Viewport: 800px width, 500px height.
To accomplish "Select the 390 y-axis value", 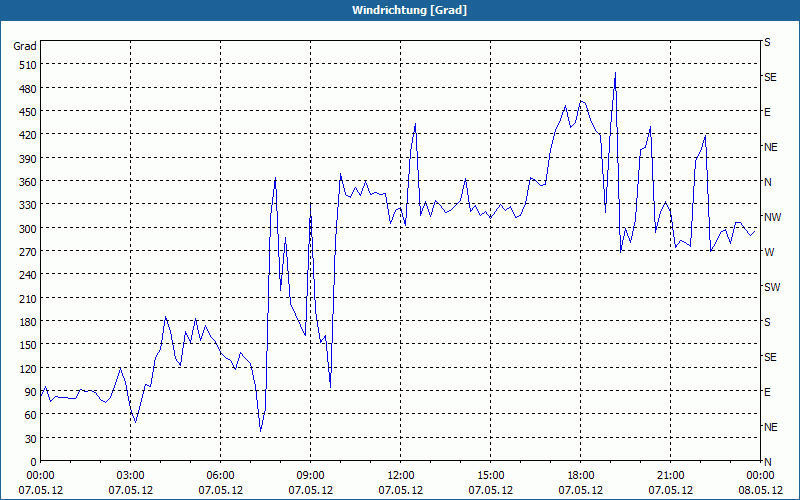I will (x=28, y=159).
